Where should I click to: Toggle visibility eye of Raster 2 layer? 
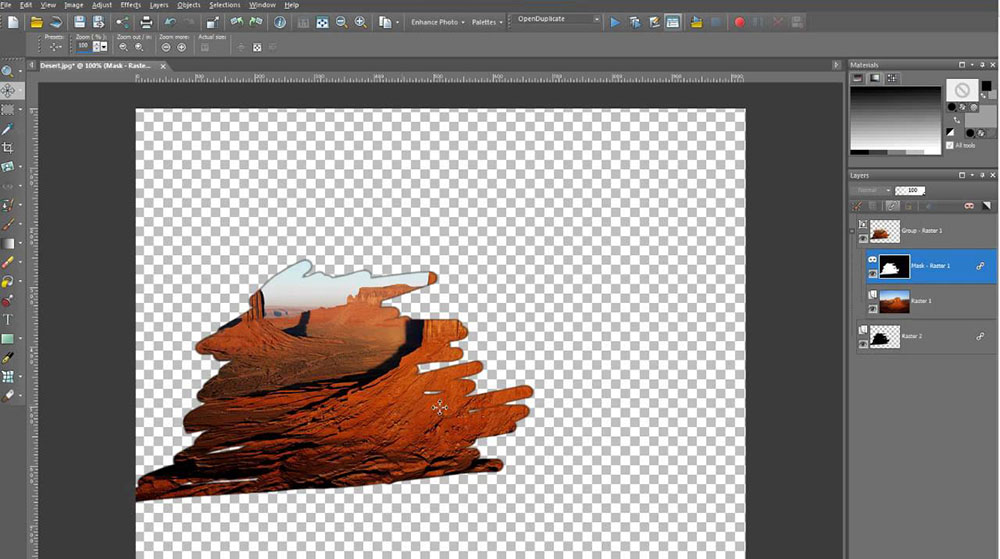pos(863,344)
